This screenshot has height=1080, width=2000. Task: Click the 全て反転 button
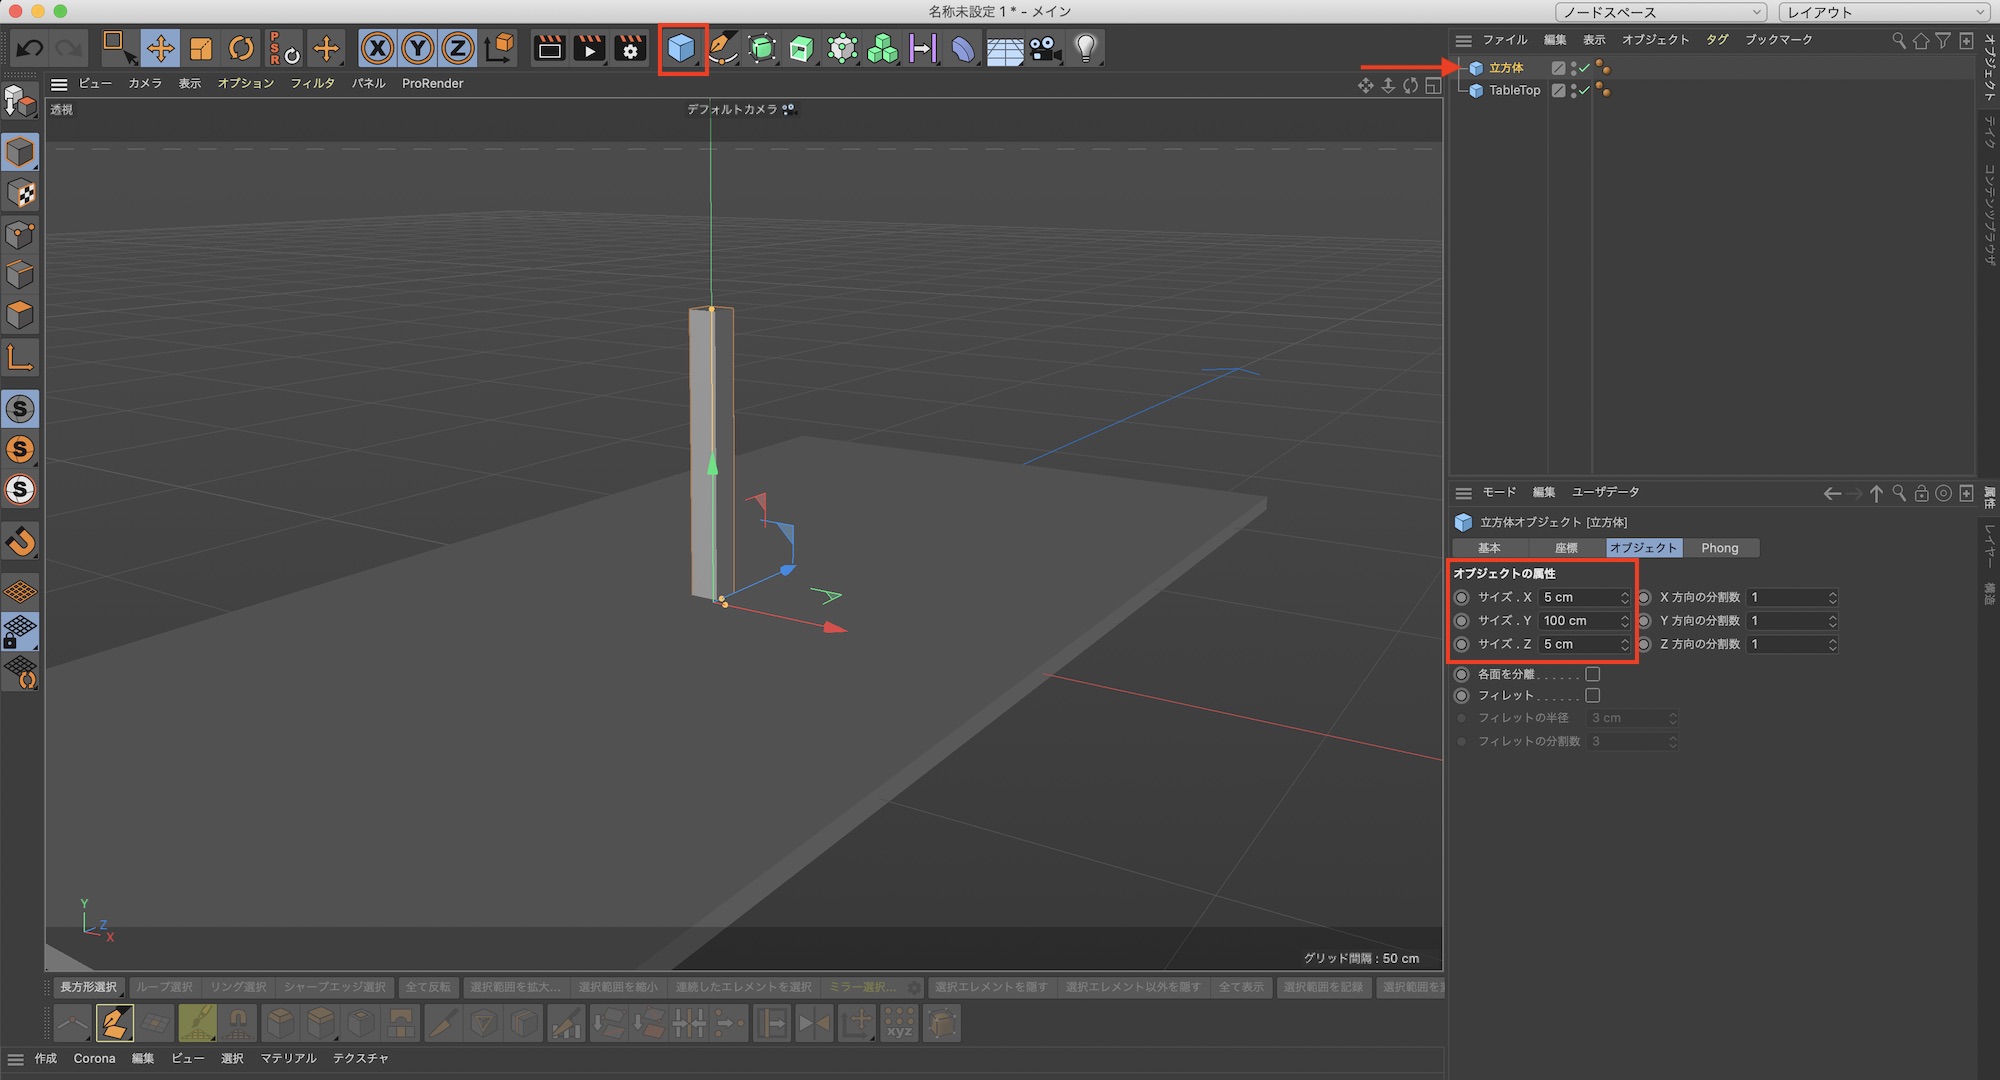(428, 987)
